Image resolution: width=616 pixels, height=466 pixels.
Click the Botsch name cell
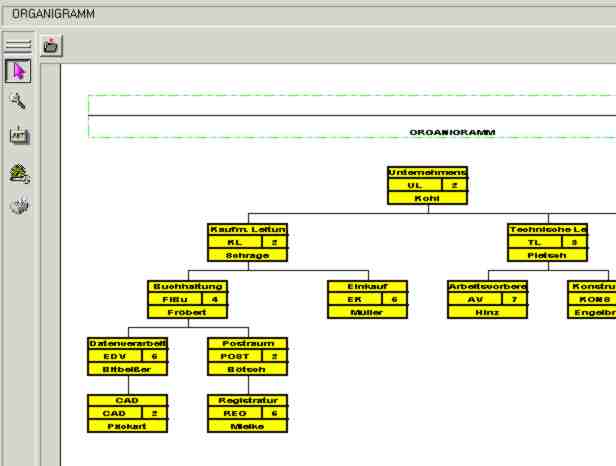248,369
